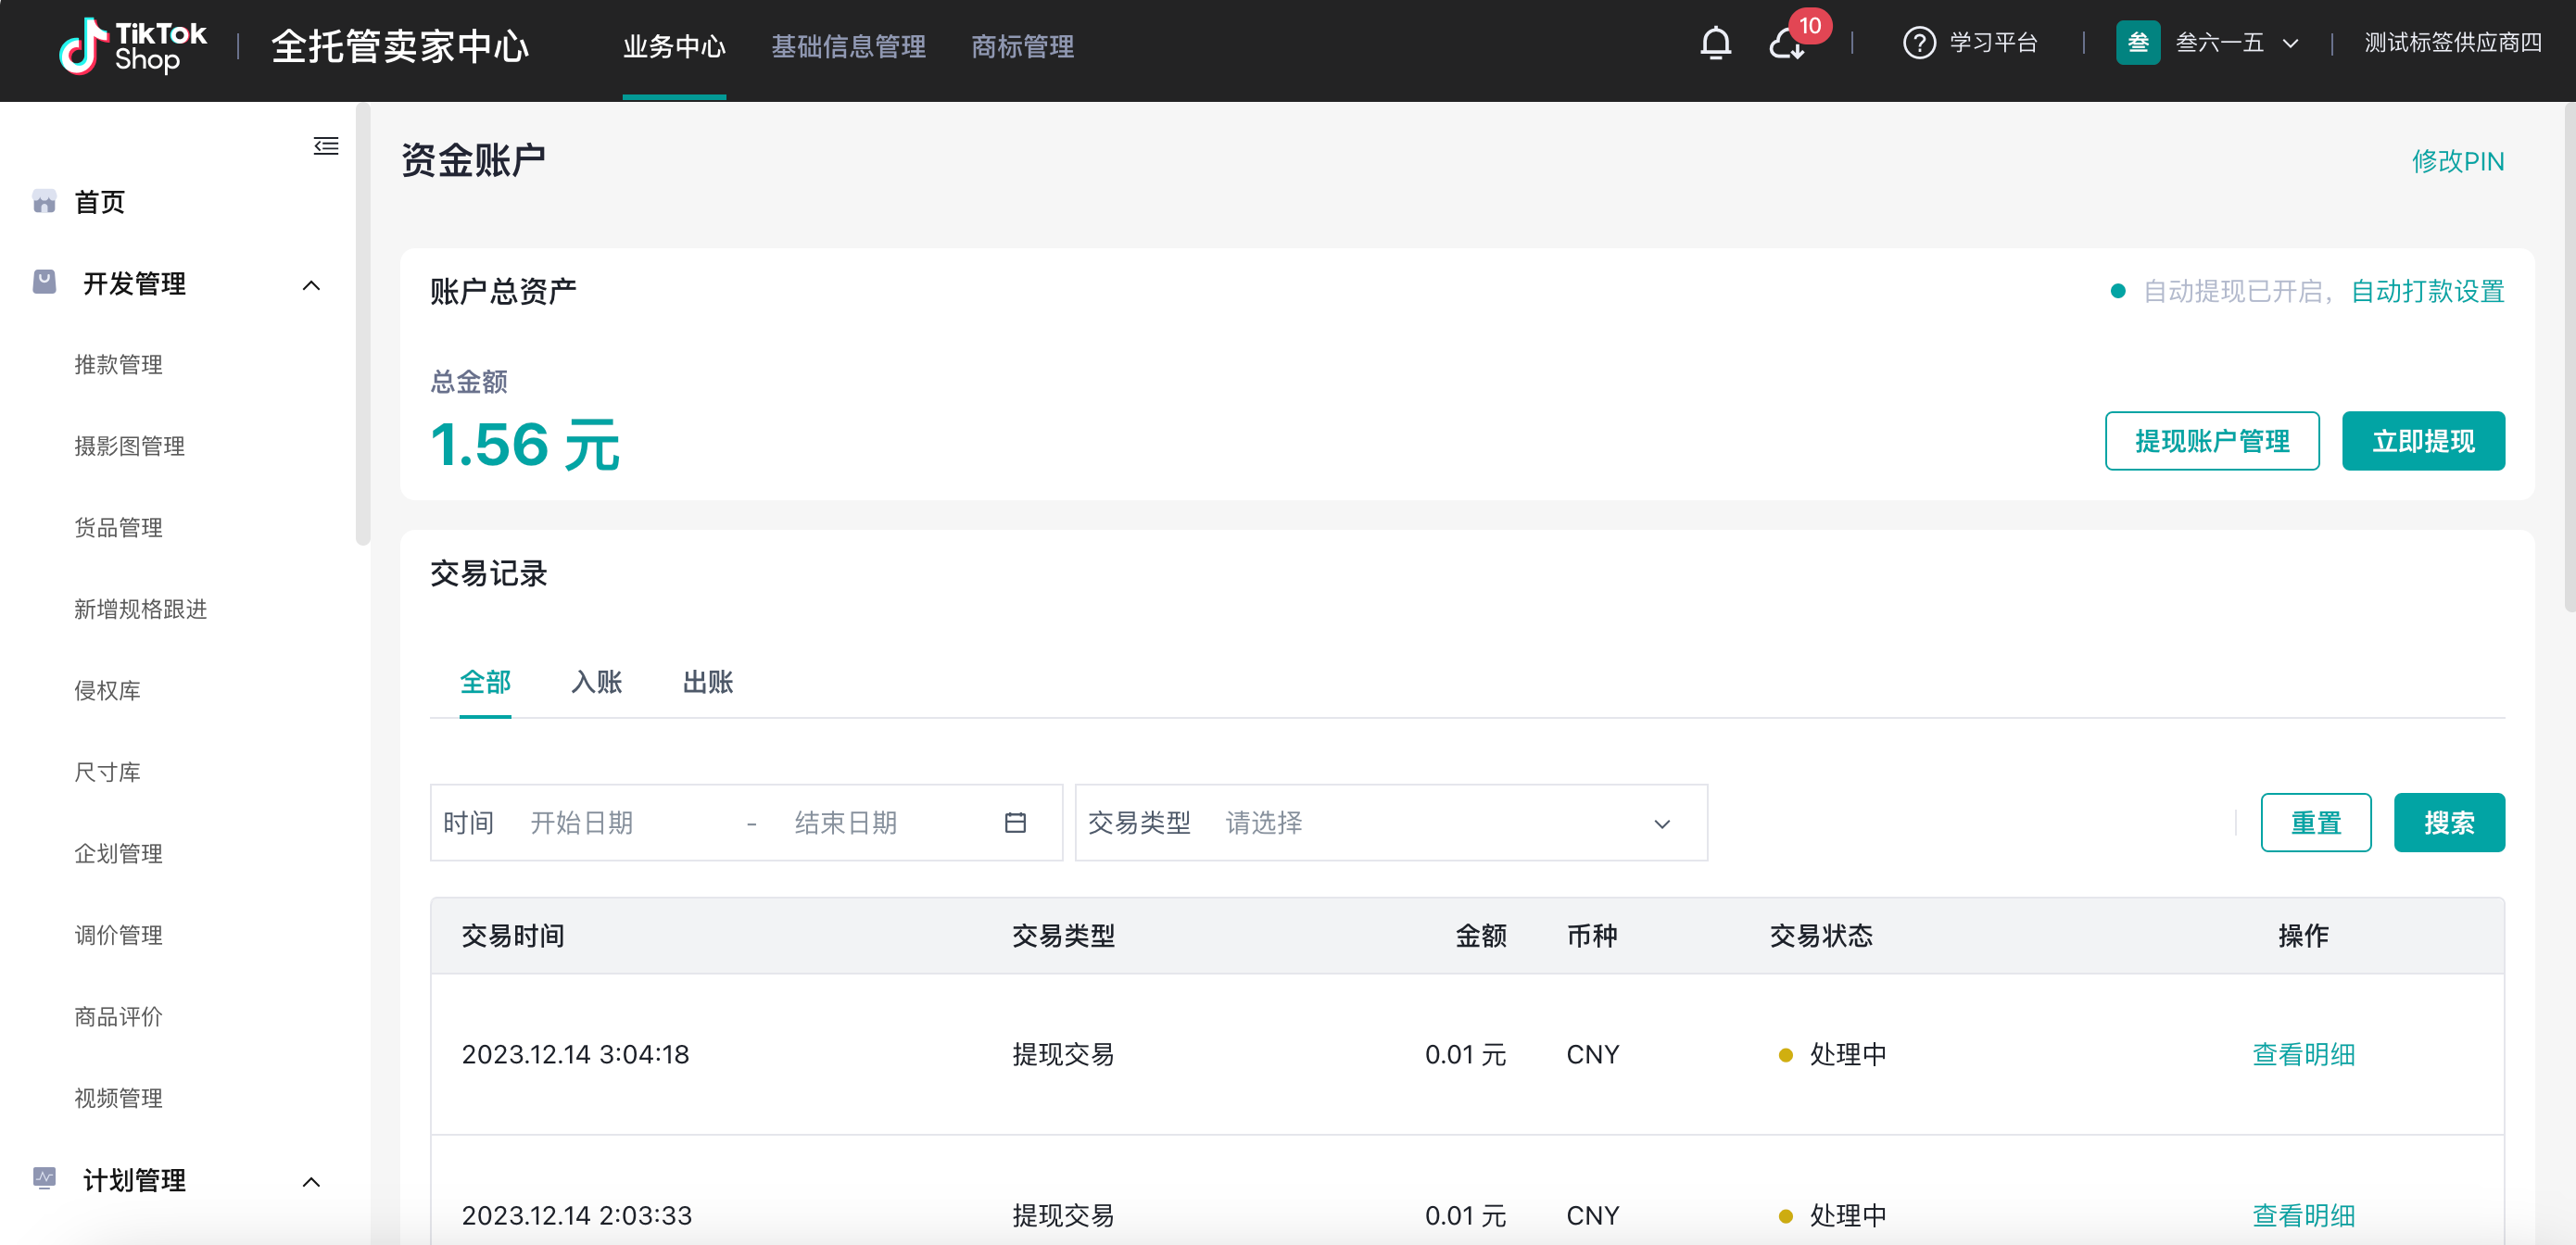This screenshot has width=2576, height=1245.
Task: Select the 全部 transactions tab
Action: click(x=485, y=682)
